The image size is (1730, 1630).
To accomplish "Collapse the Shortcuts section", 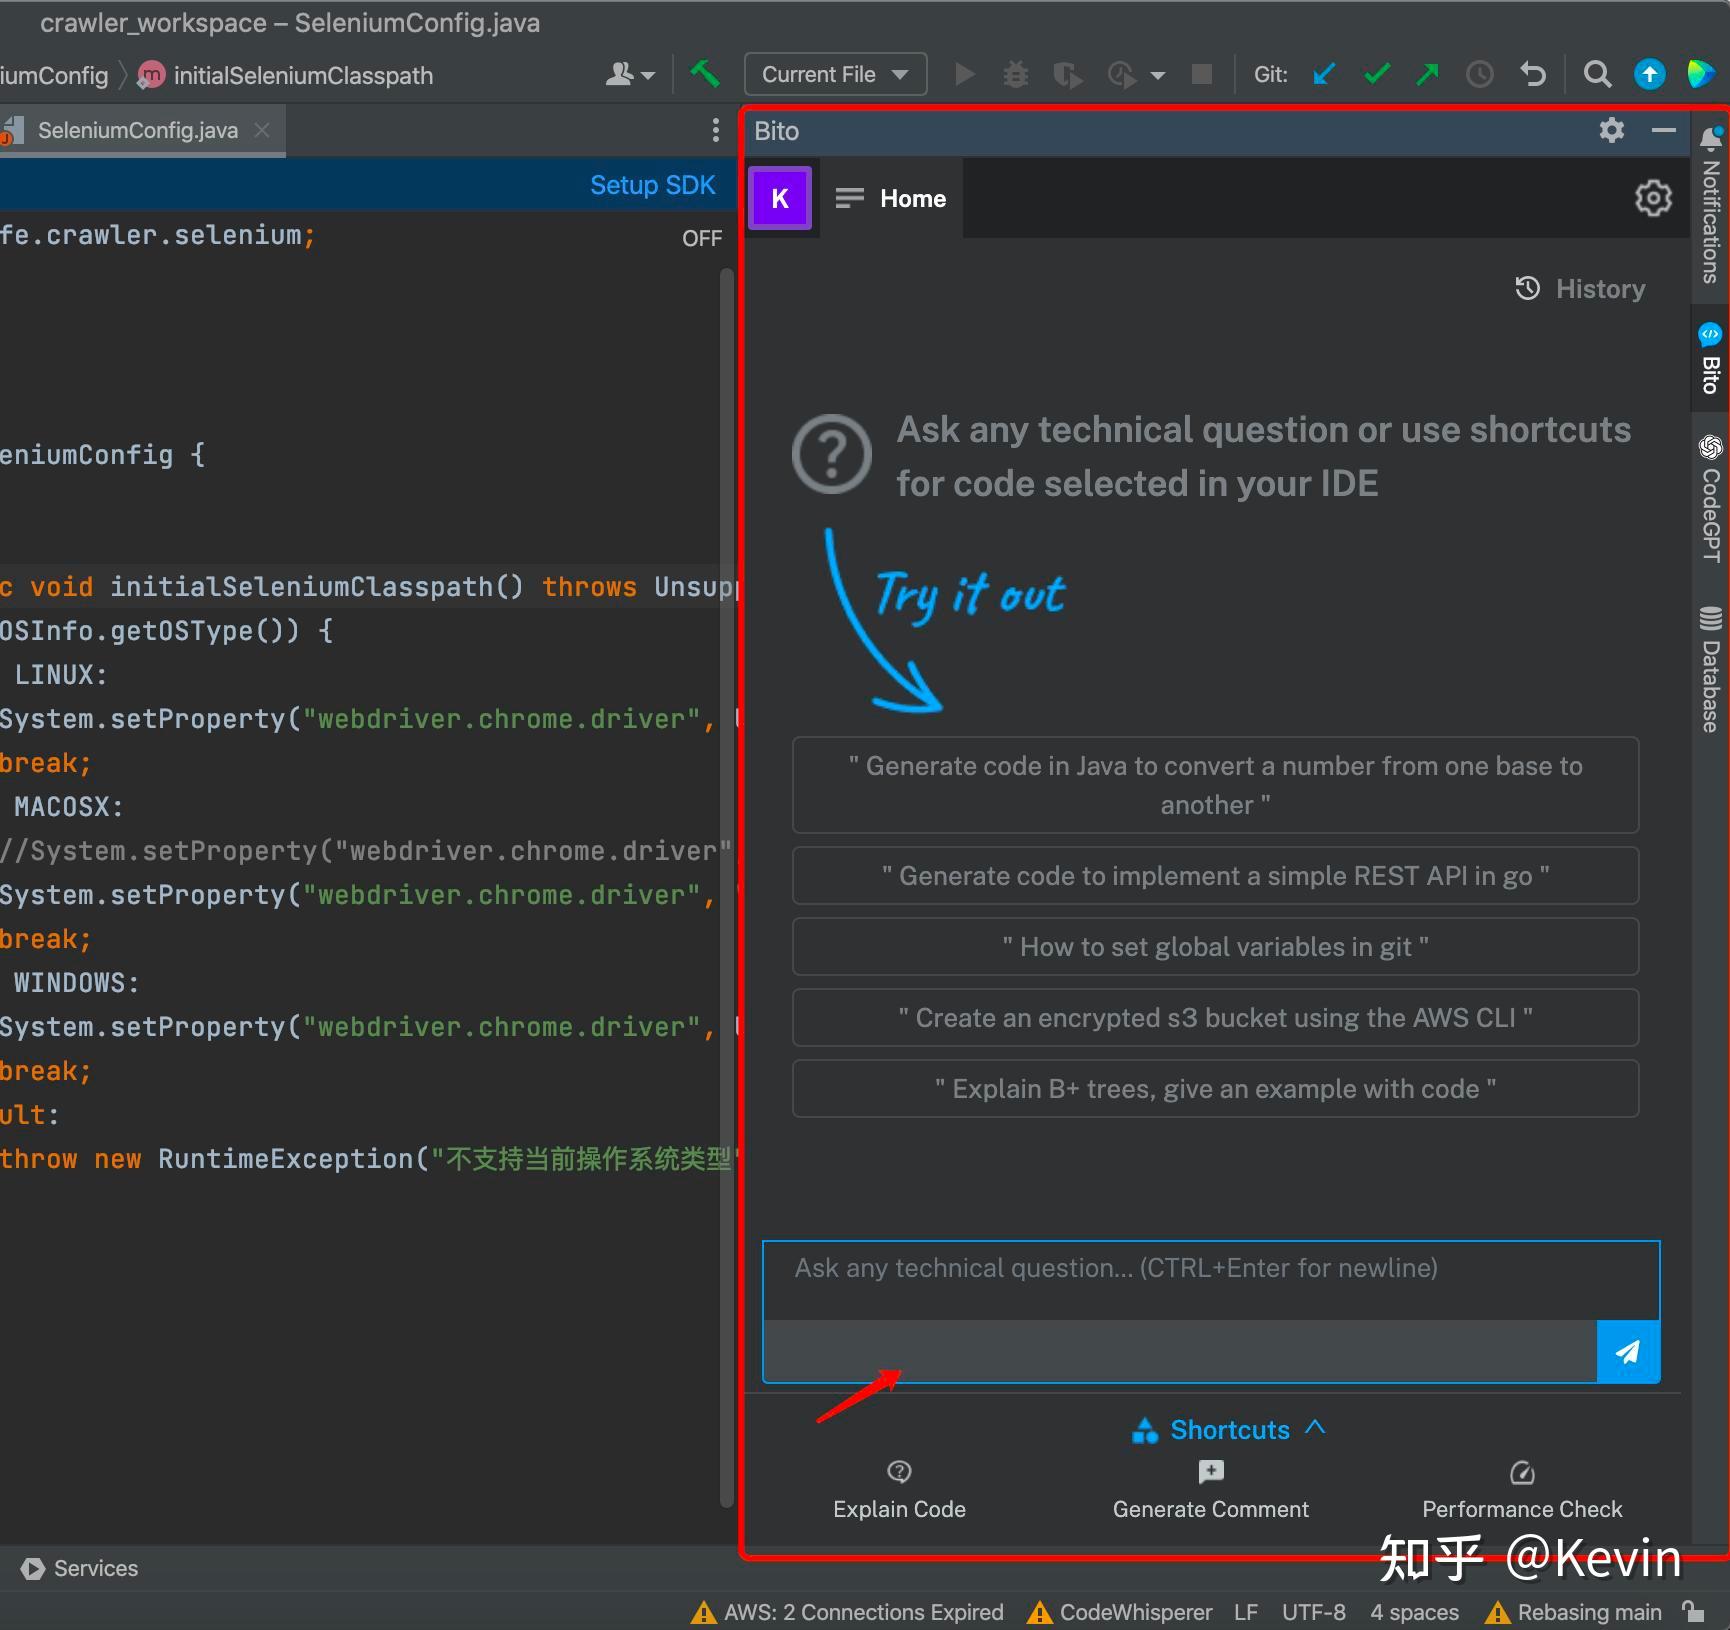I will tap(1229, 1430).
